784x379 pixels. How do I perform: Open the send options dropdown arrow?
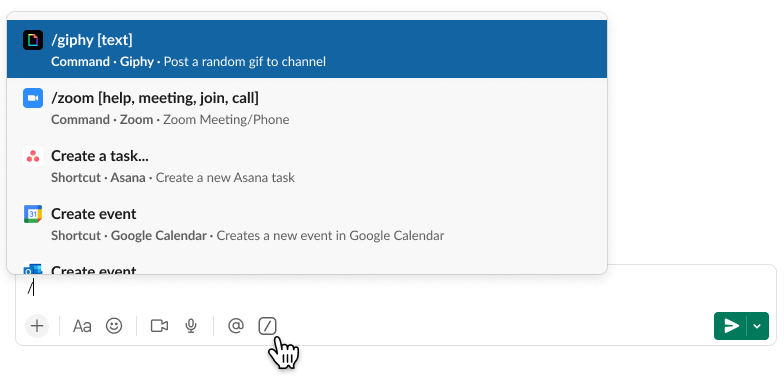click(x=758, y=326)
